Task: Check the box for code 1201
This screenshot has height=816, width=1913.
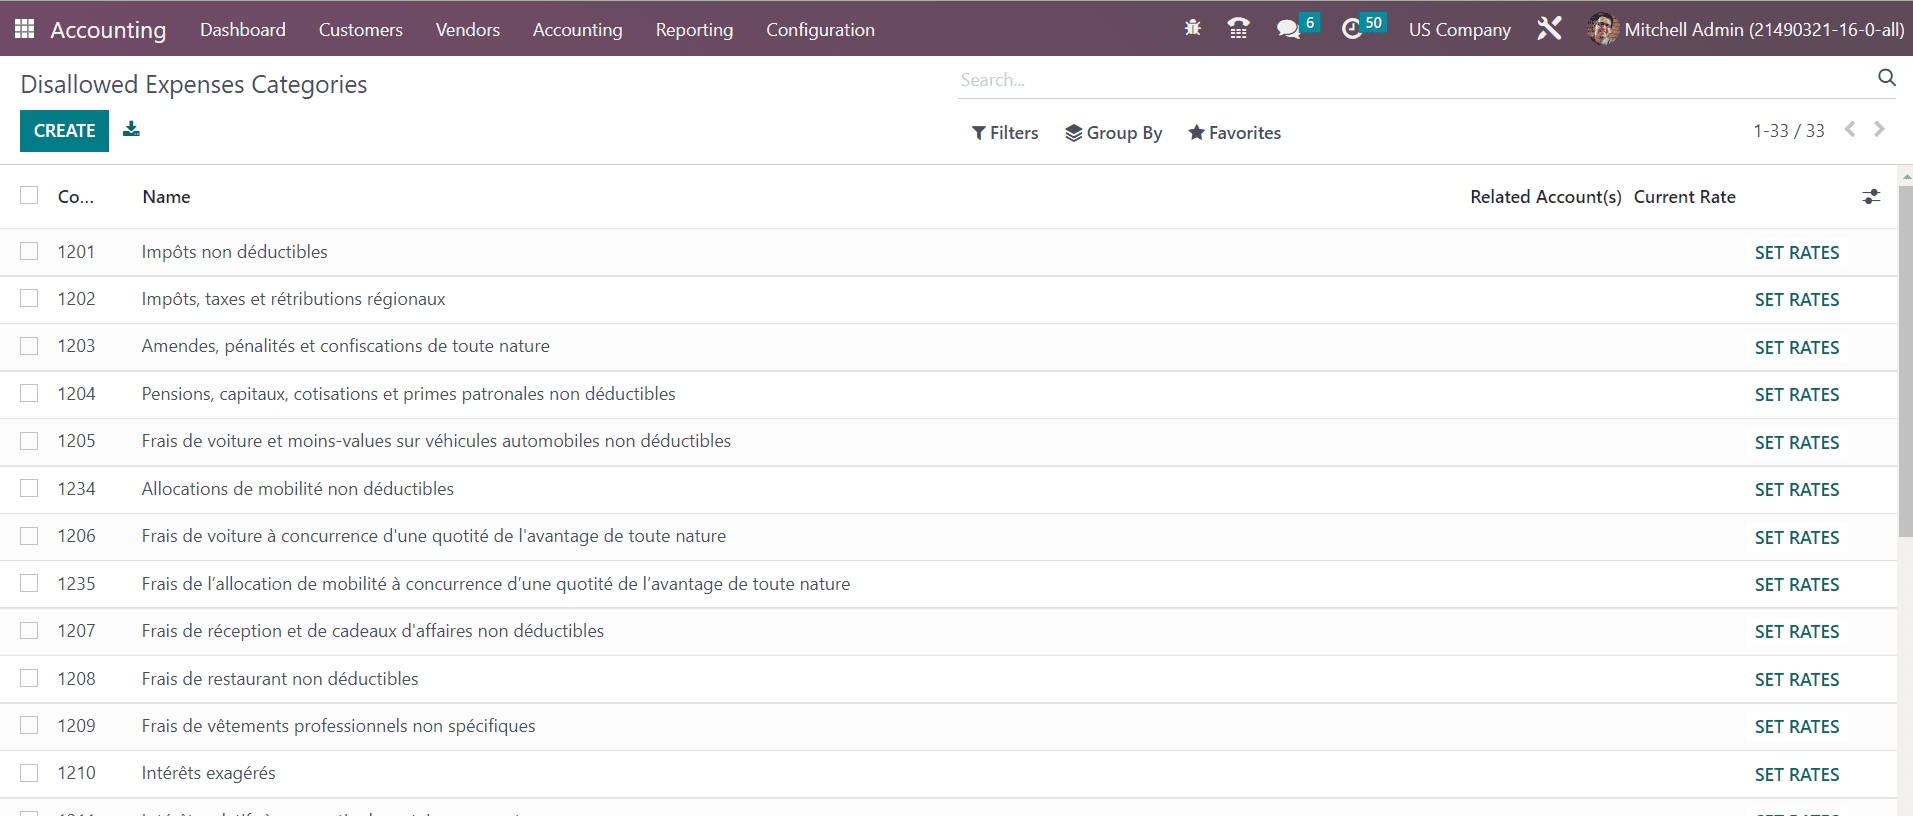Action: [x=29, y=252]
